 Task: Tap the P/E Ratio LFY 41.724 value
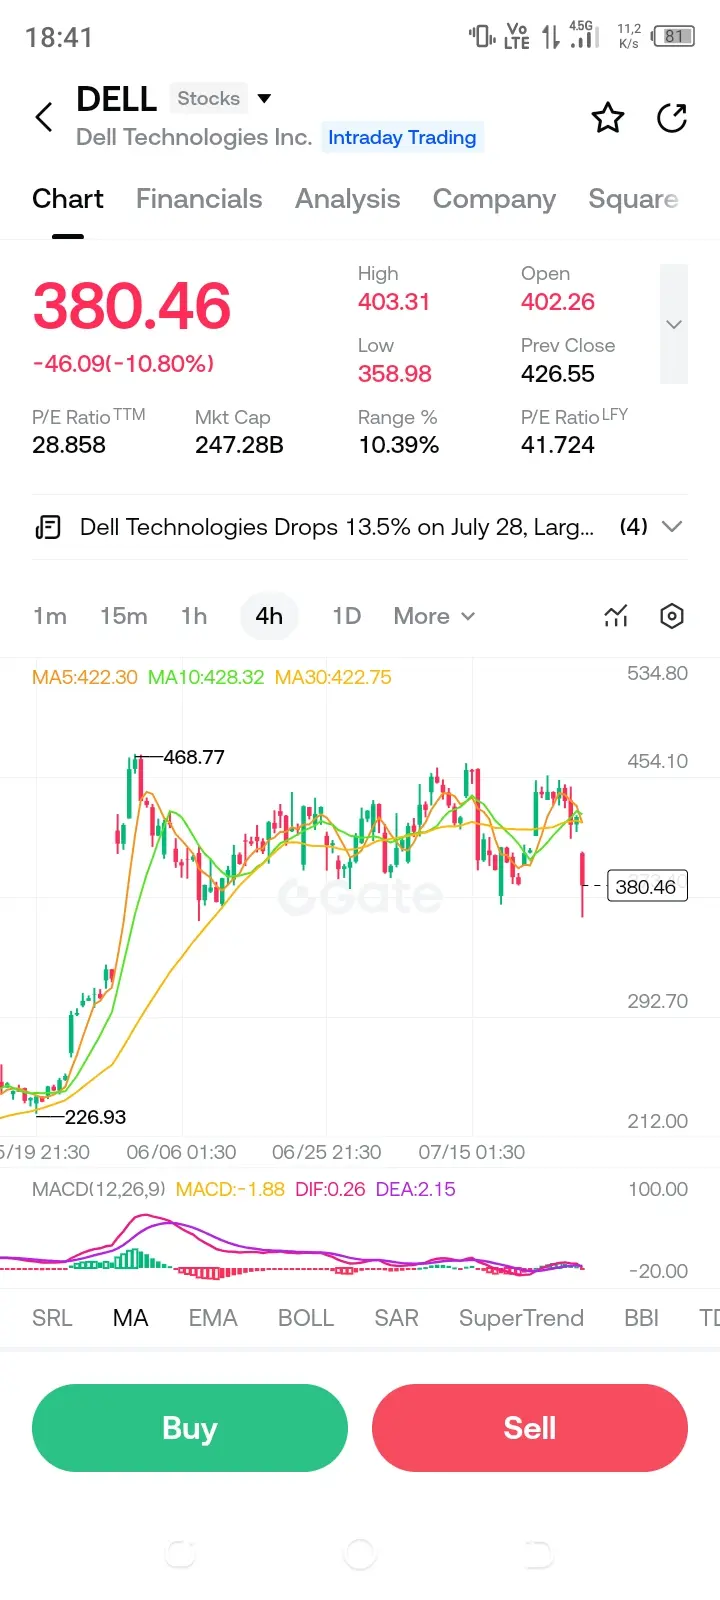558,445
